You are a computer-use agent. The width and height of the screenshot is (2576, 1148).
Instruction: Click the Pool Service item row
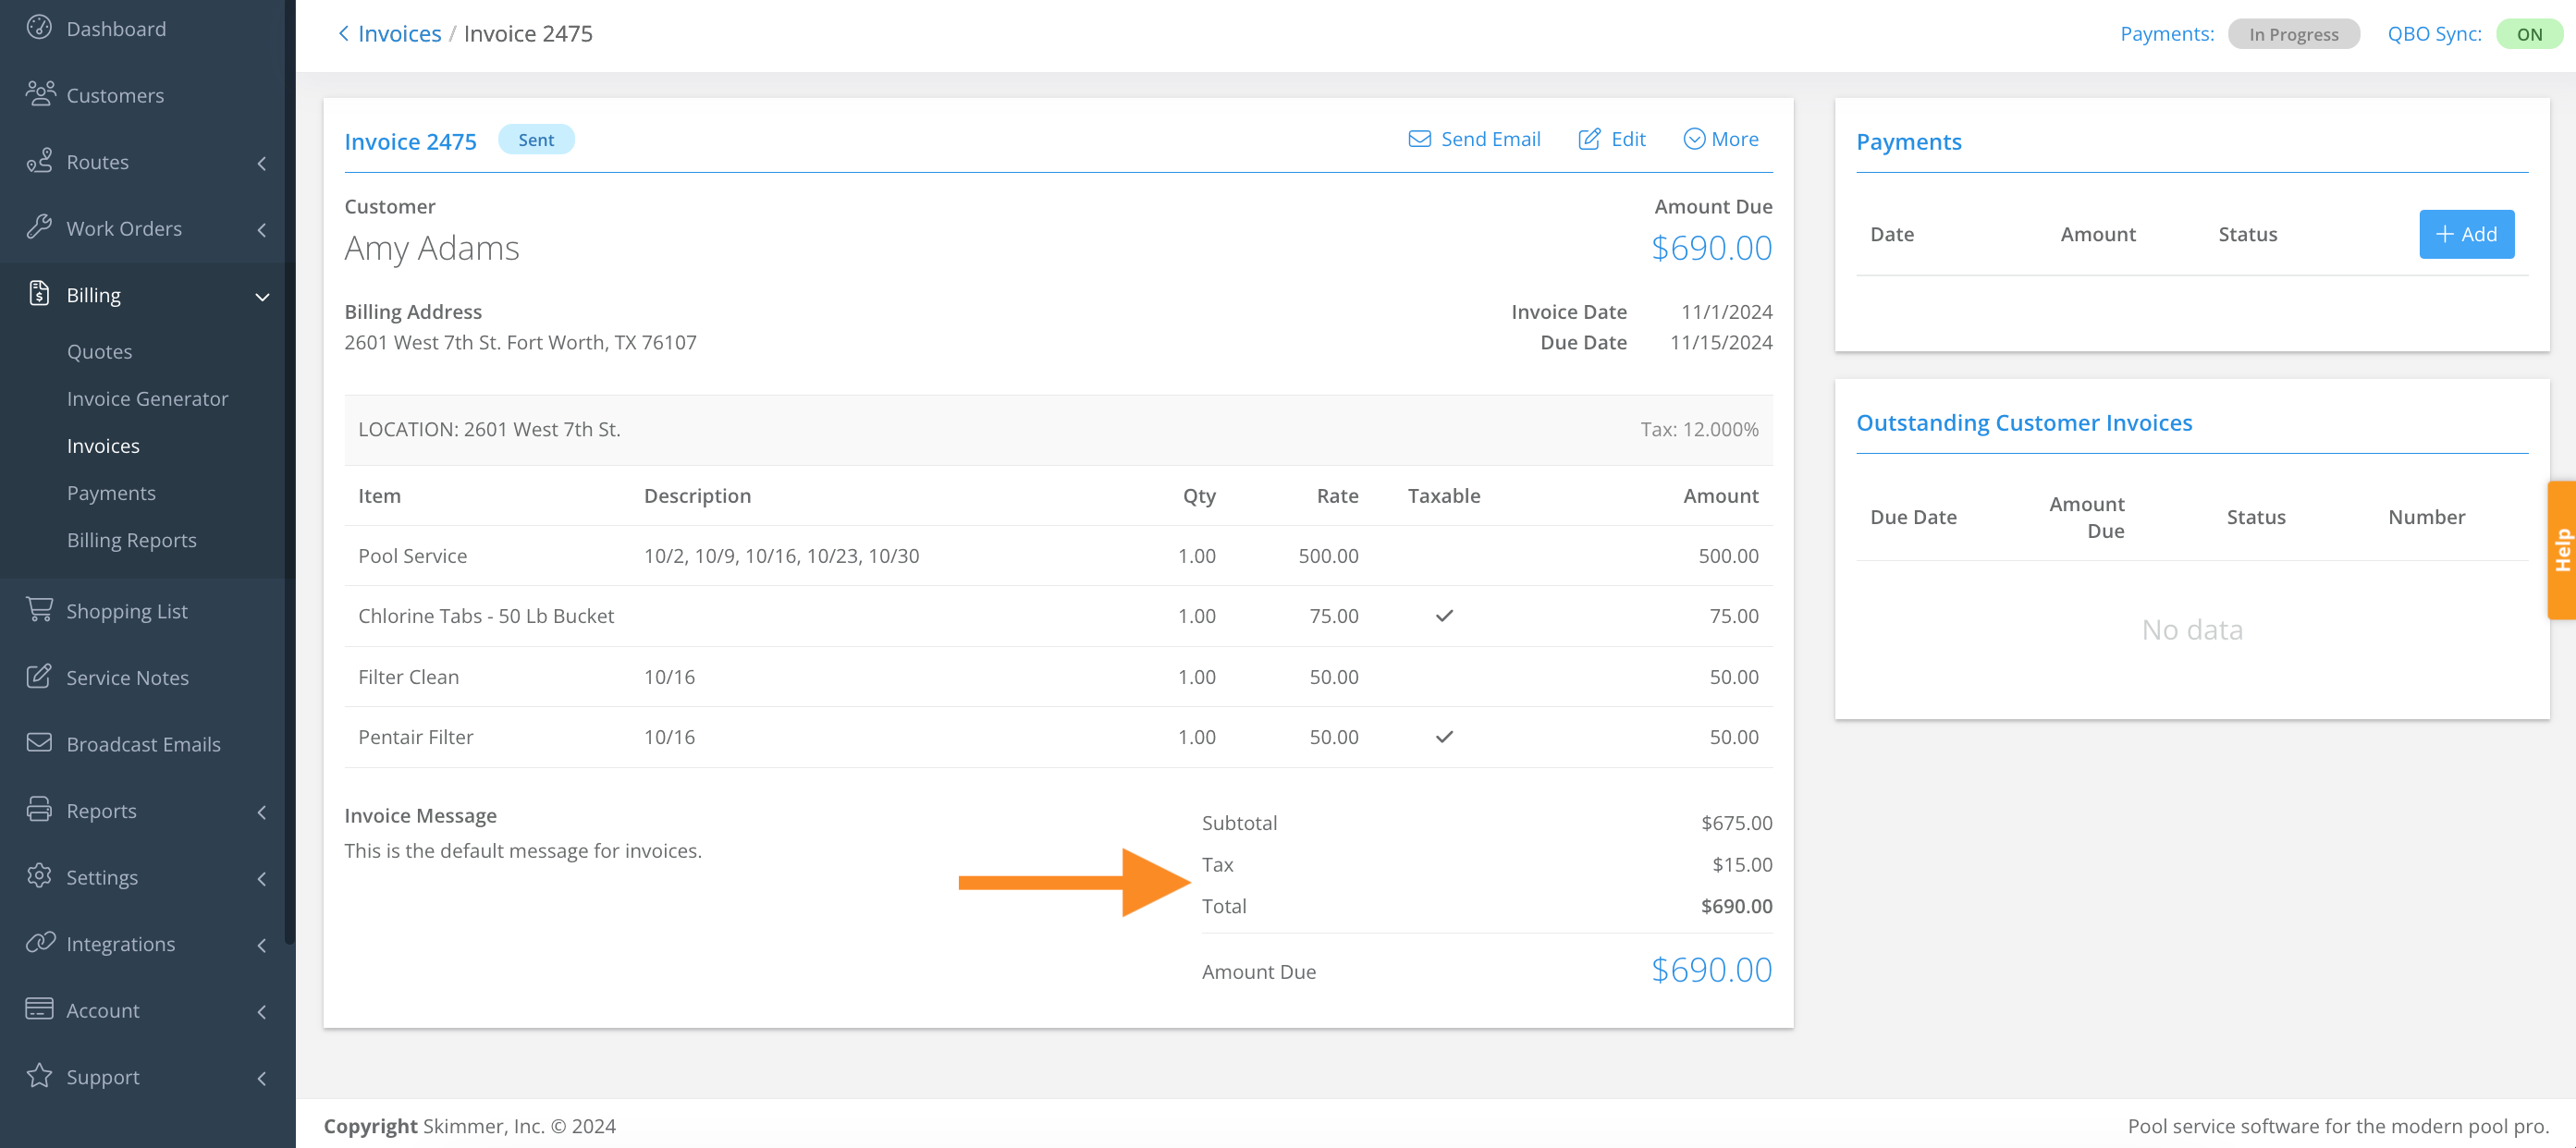pos(1058,556)
